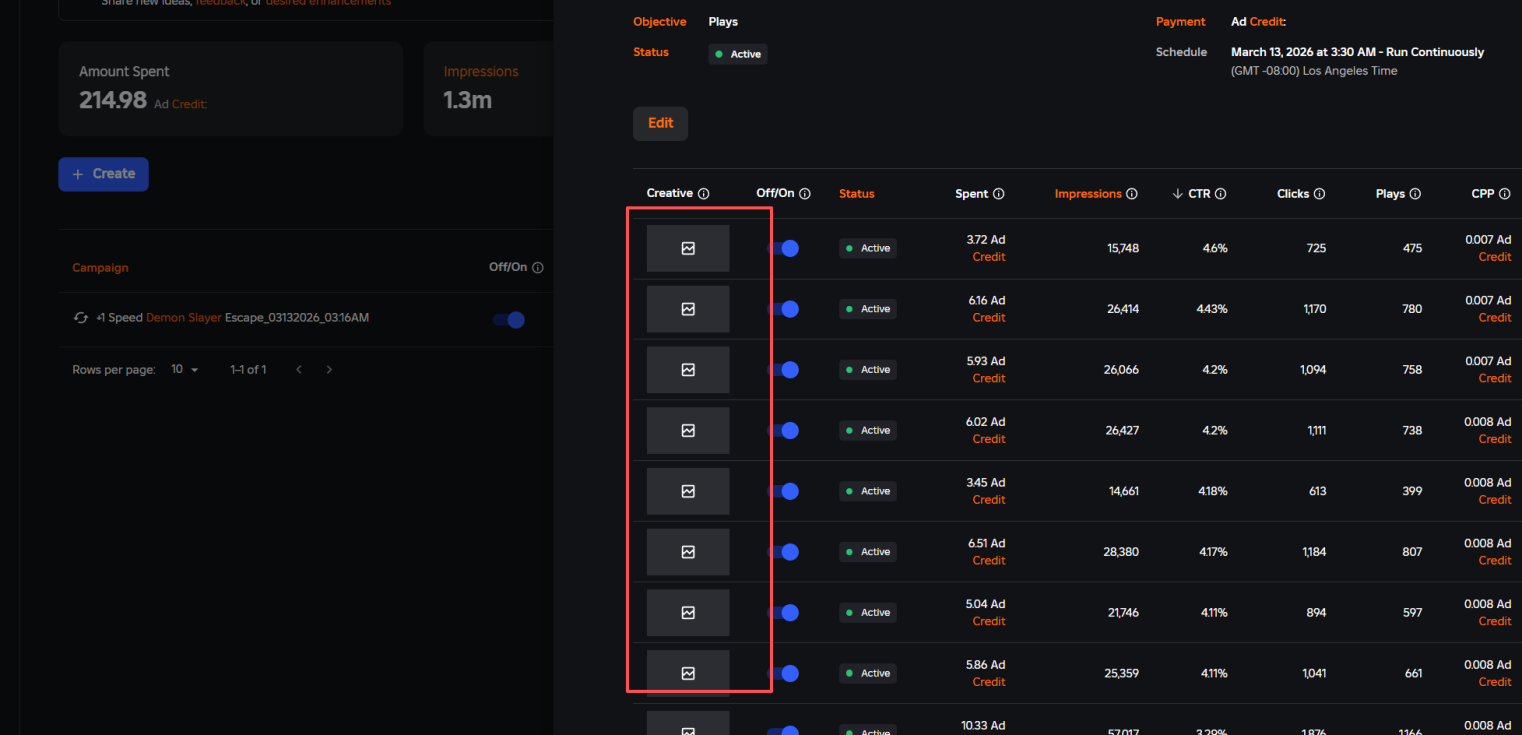The image size is (1522, 735).
Task: Click the sync icon beside Demon Slayer campaign
Action: point(81,318)
